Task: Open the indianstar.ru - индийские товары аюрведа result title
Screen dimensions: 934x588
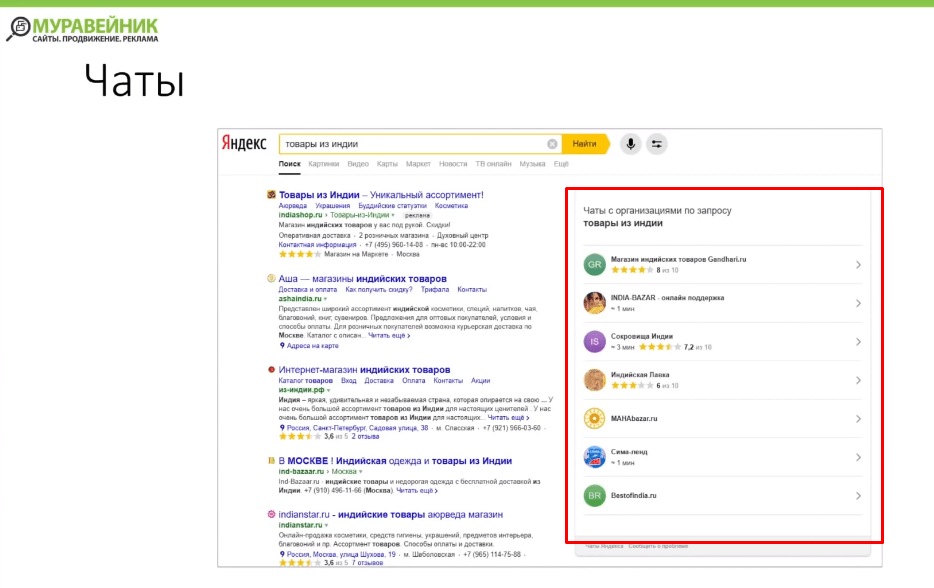Action: tap(391, 515)
